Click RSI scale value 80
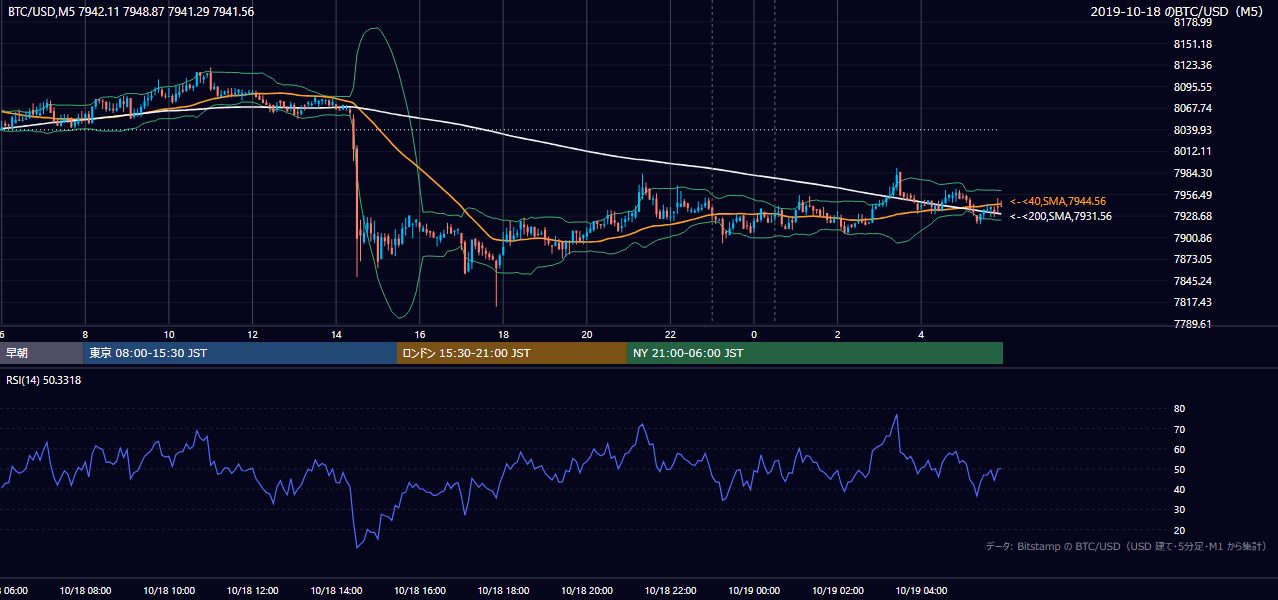This screenshot has width=1278, height=600. tap(1180, 409)
